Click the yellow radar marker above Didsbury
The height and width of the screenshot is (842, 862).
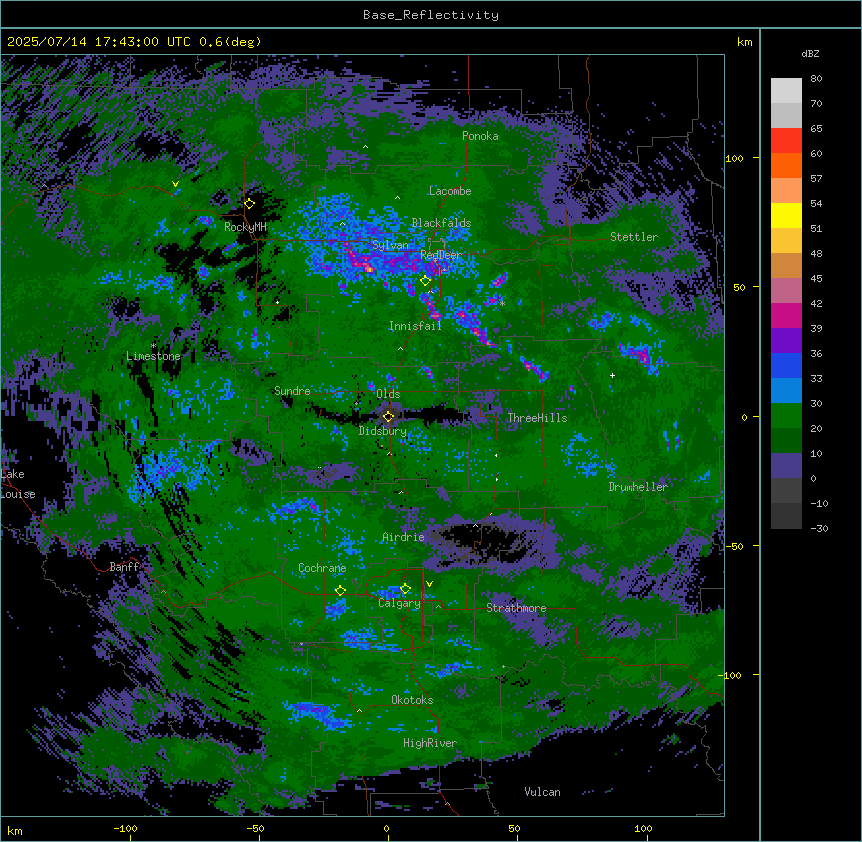click(x=388, y=417)
